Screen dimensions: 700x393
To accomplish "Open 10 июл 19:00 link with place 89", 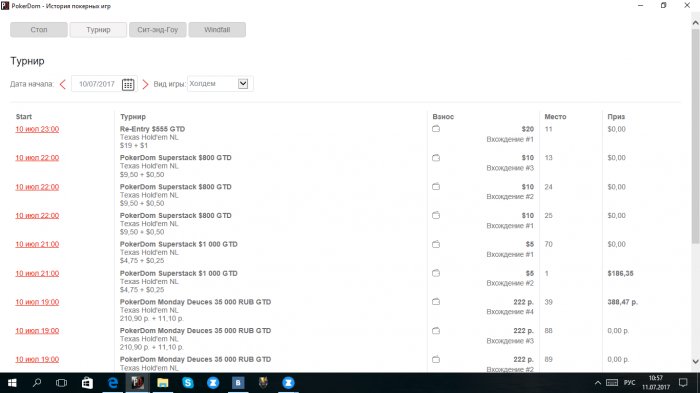I will 37,359.
